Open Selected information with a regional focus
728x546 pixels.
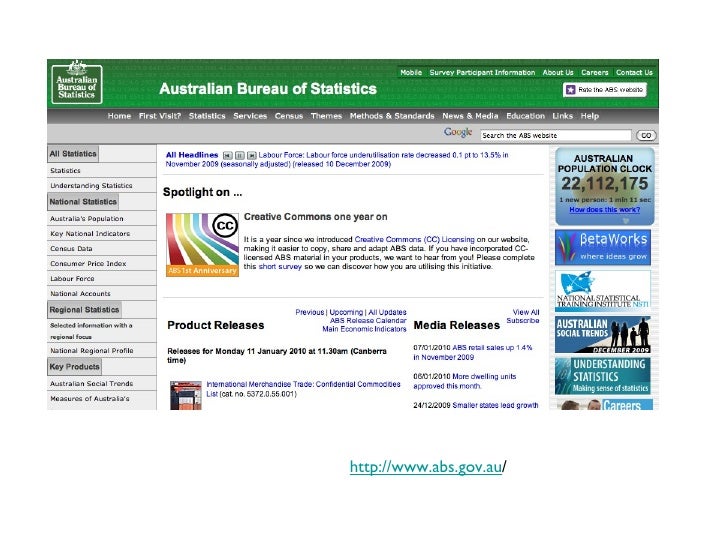coord(91,331)
